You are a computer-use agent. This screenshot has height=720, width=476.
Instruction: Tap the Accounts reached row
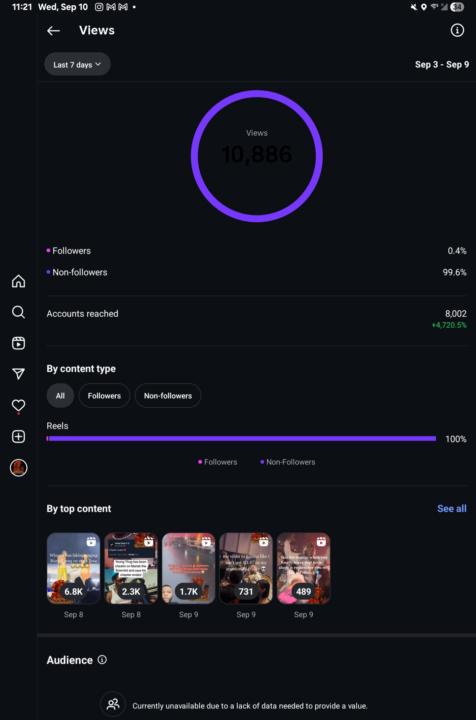[256, 319]
